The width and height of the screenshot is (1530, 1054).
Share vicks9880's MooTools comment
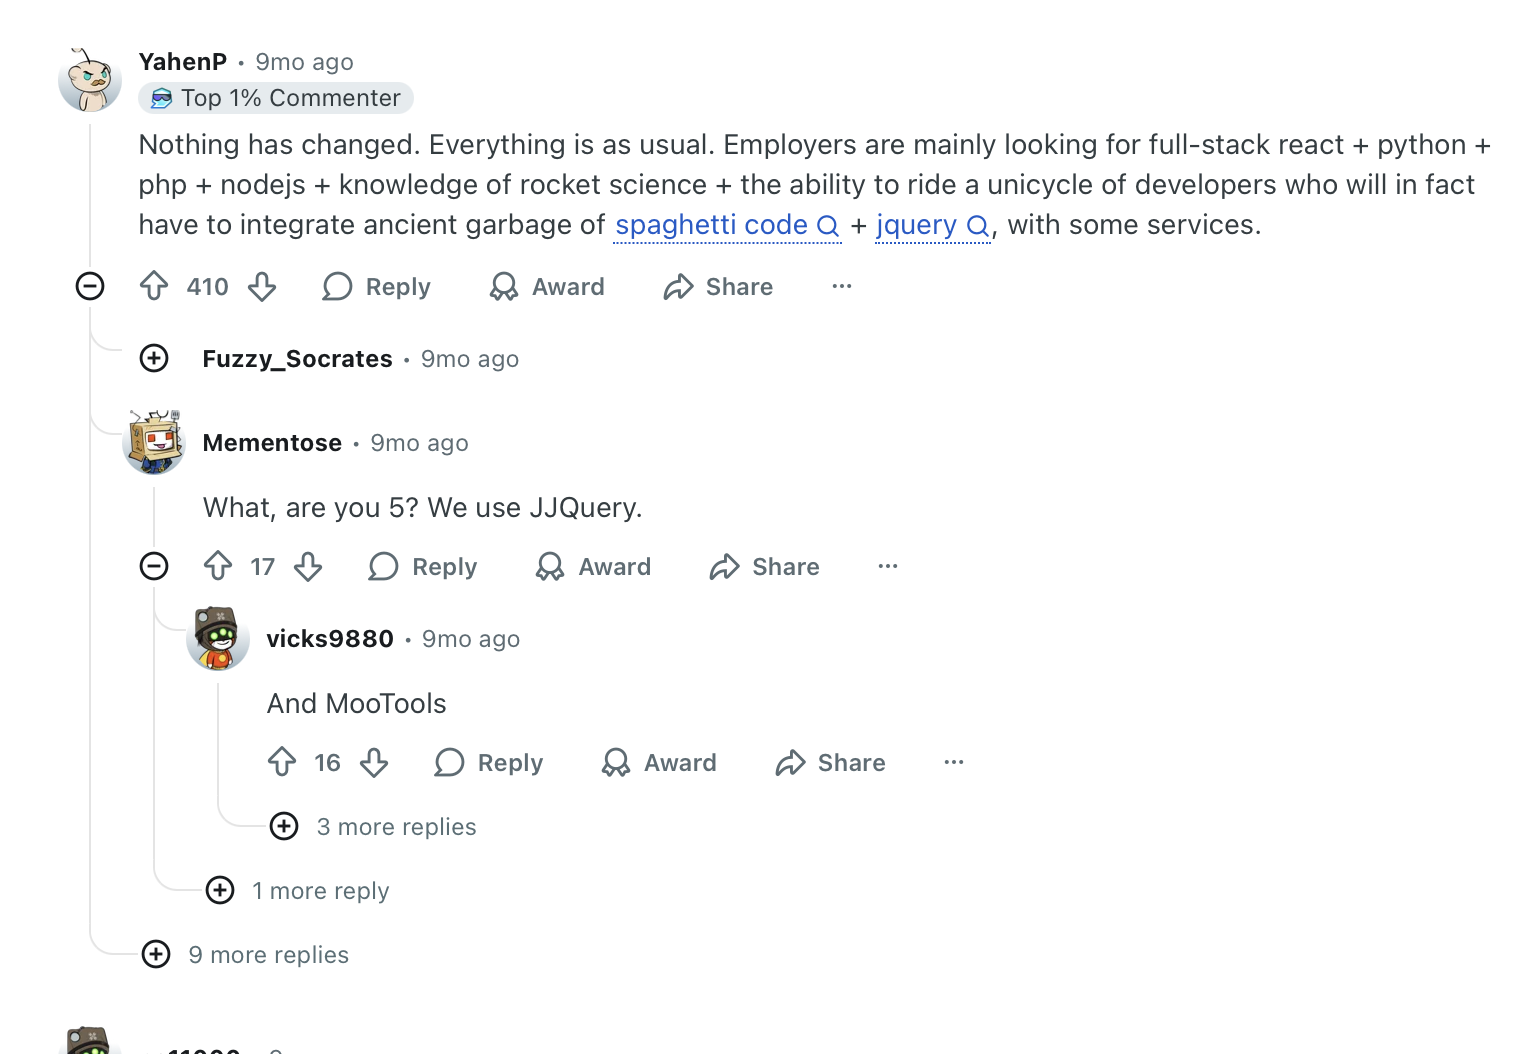point(831,763)
